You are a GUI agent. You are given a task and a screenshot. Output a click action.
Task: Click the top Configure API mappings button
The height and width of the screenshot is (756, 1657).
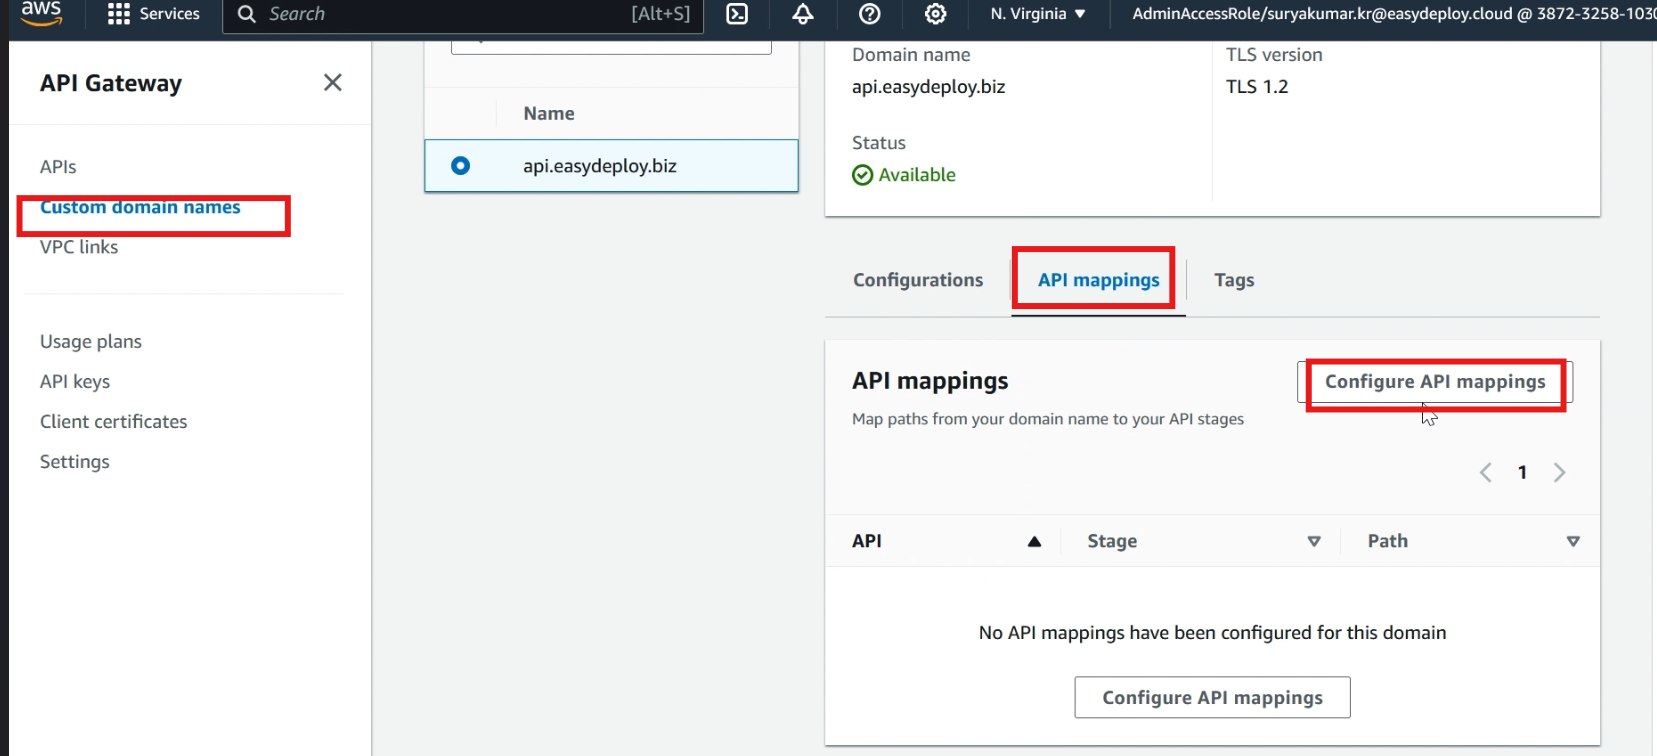click(1435, 382)
